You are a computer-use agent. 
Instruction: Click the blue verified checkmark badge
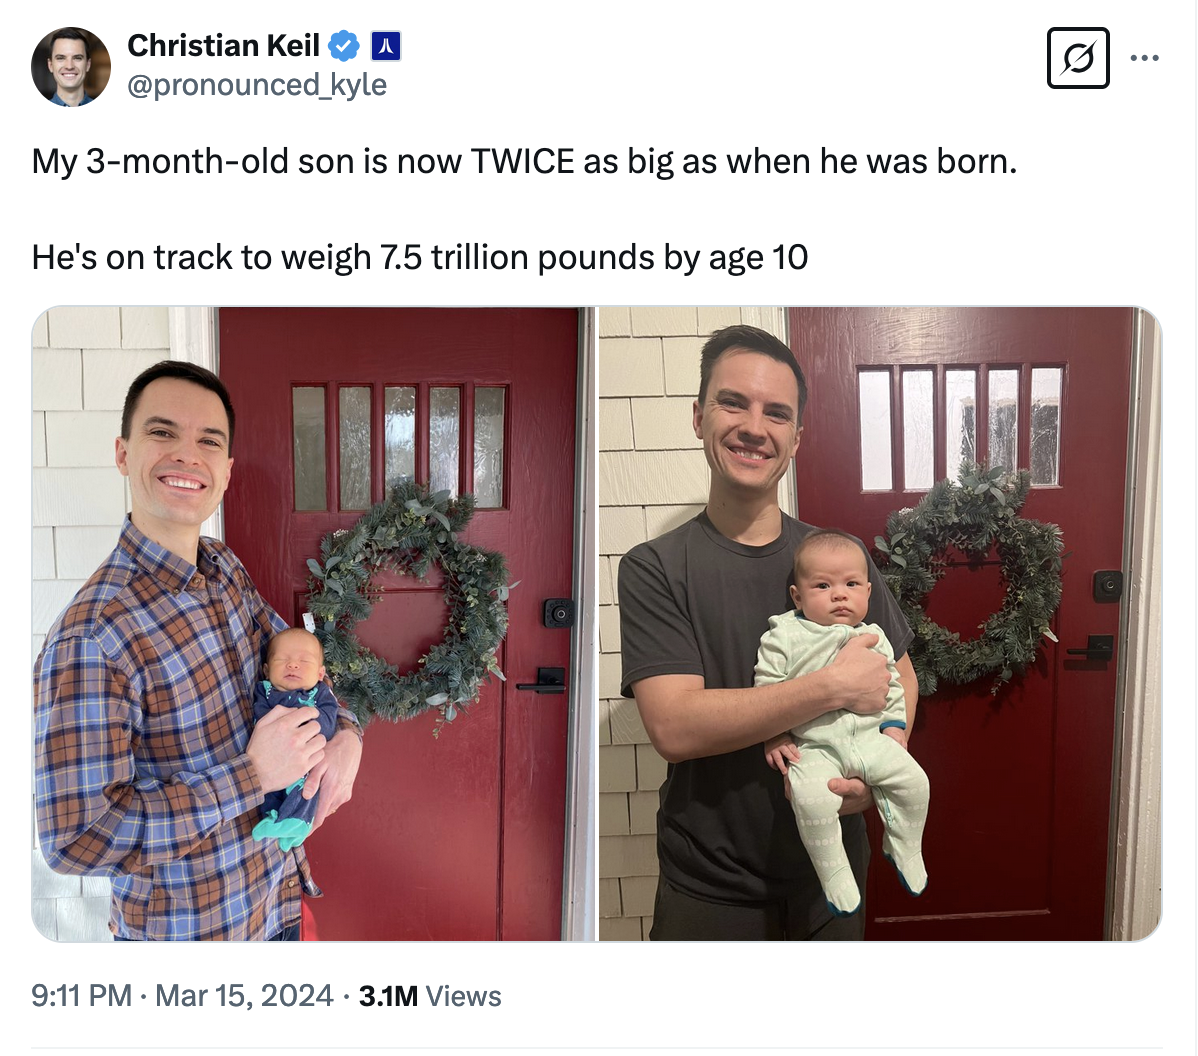344,46
